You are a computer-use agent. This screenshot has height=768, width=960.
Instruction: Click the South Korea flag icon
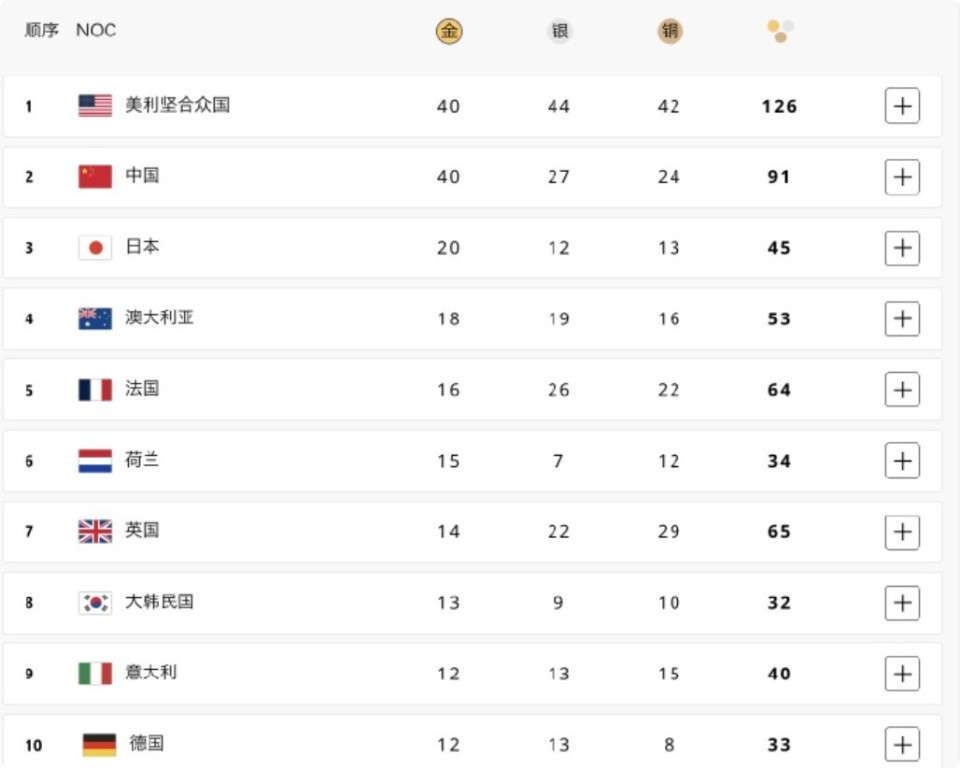point(95,603)
